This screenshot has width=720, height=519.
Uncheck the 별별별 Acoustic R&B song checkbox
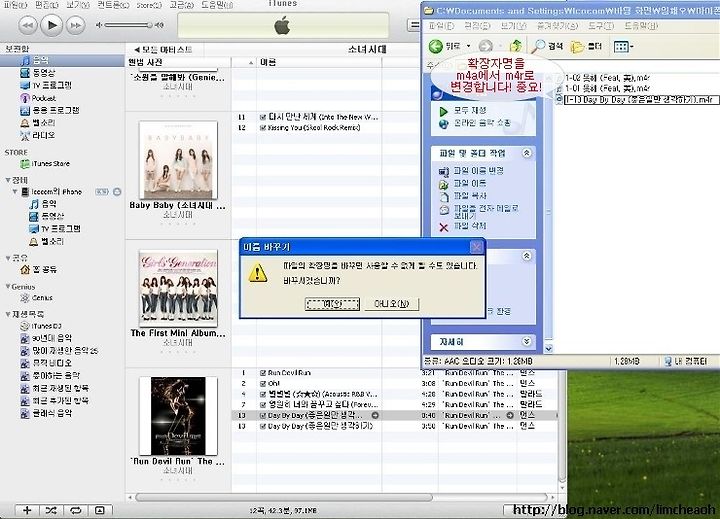tap(263, 394)
